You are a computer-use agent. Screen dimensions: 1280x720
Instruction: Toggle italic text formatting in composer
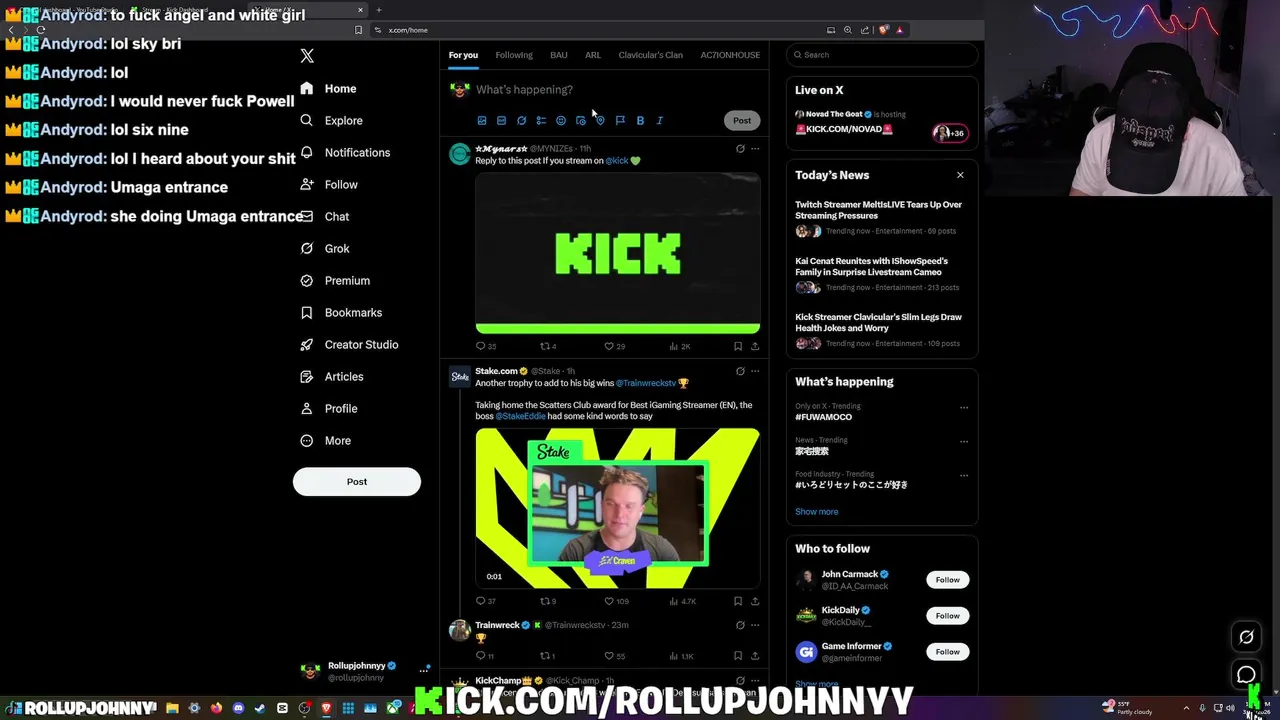point(660,120)
